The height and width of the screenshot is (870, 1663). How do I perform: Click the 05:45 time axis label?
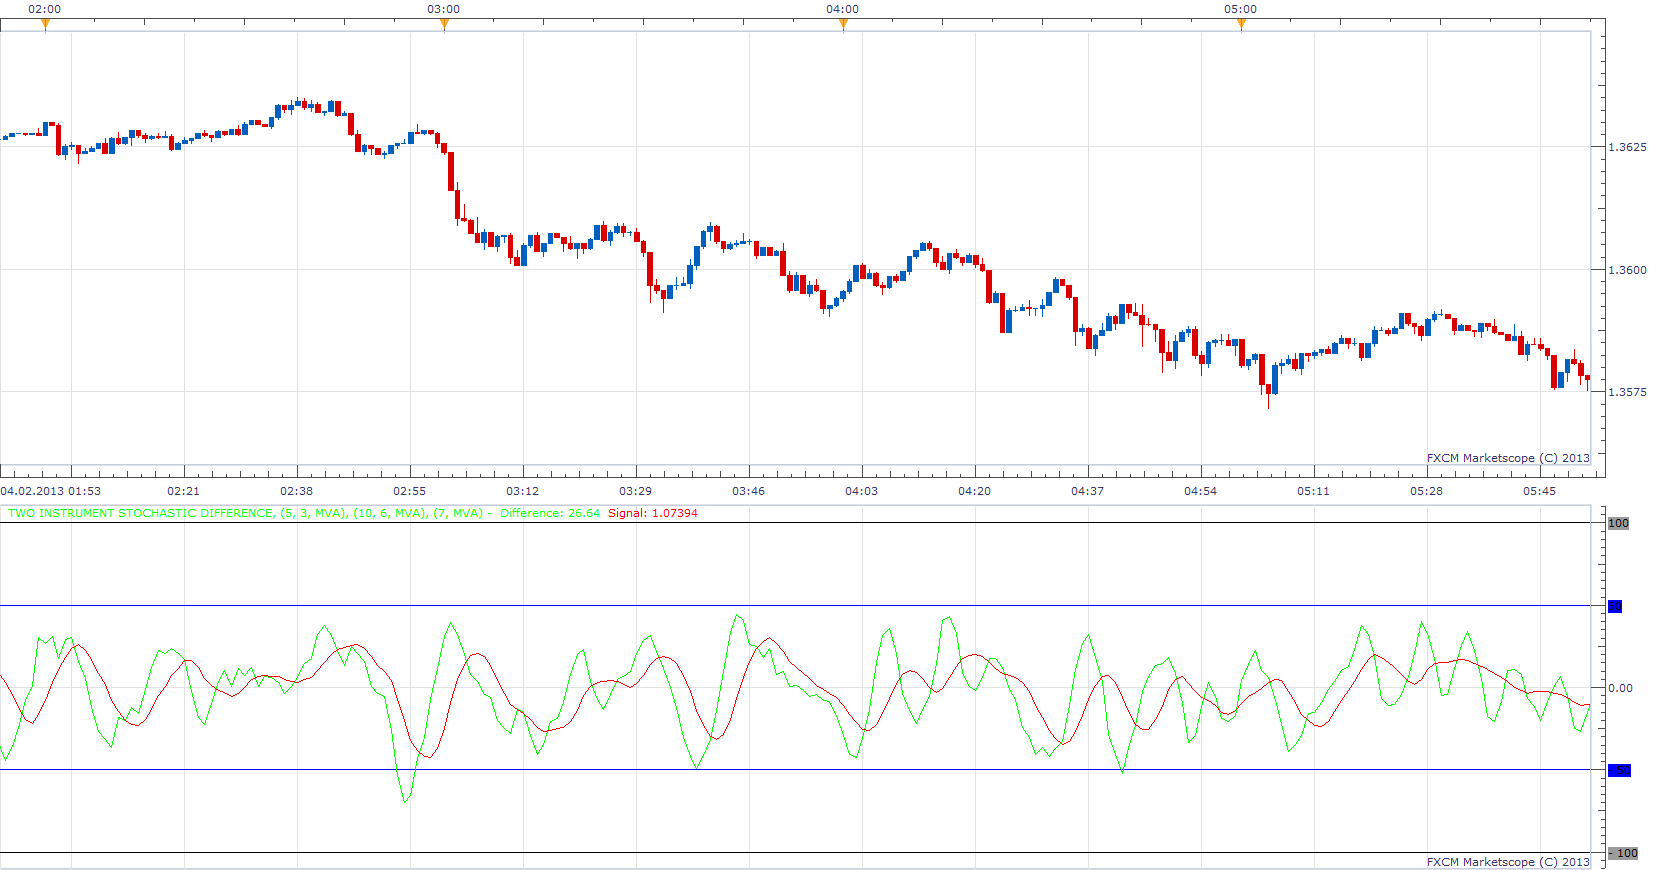1539,491
